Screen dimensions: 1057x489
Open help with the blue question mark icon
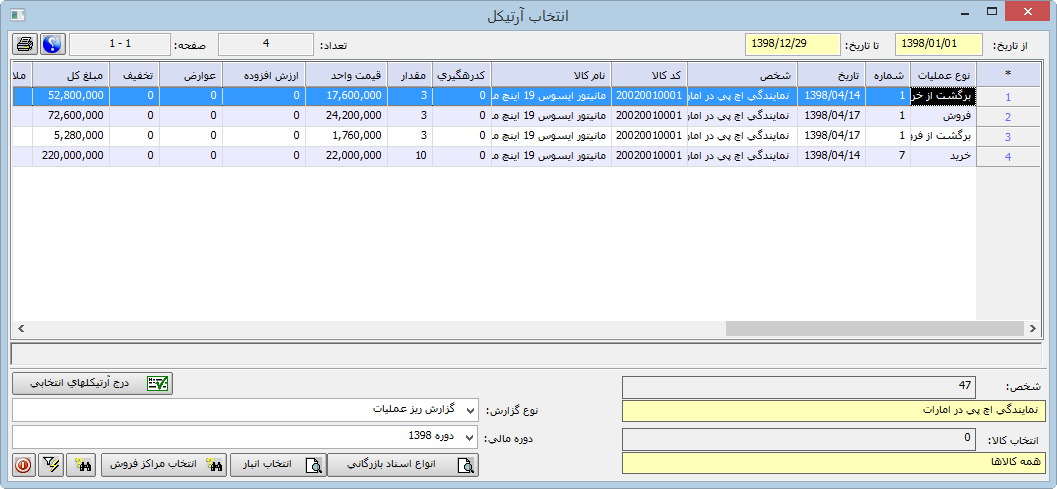tap(51, 45)
